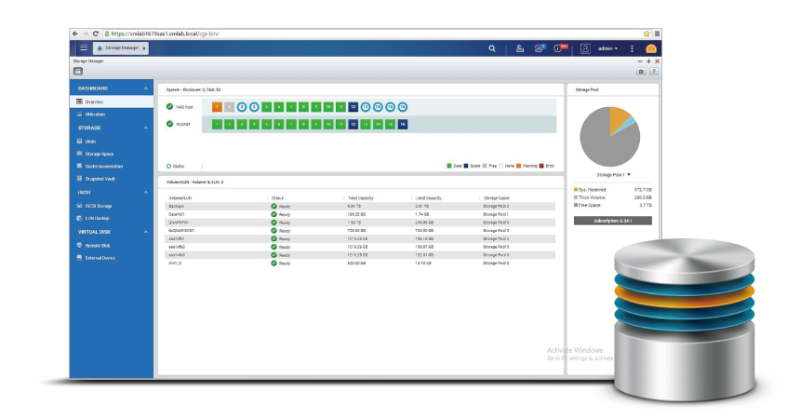Open the admin user dropdown
800x419 pixels.
click(x=607, y=48)
